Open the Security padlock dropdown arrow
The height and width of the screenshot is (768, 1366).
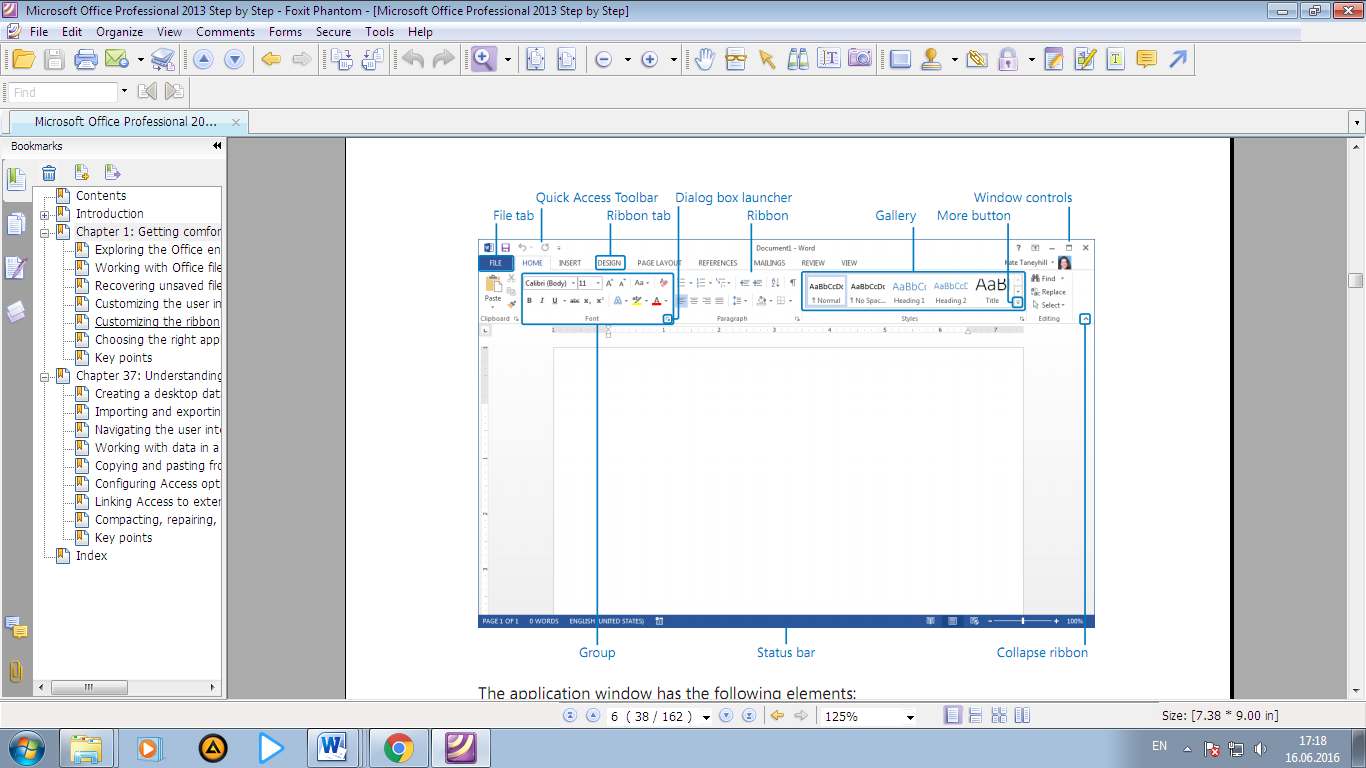pyautogui.click(x=1031, y=60)
